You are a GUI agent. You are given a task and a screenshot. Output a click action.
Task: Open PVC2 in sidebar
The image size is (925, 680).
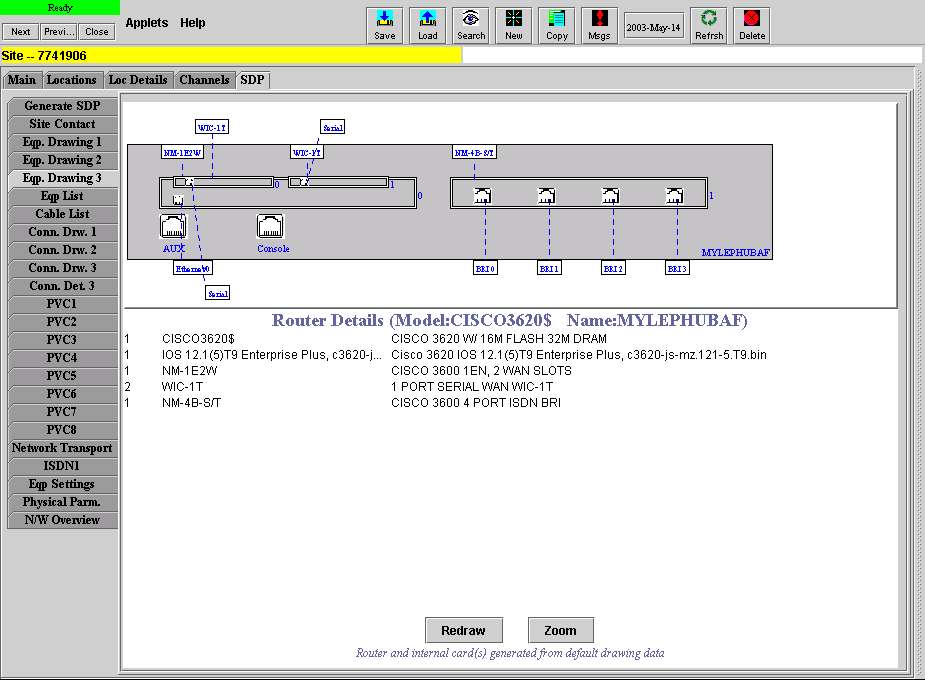(x=62, y=322)
